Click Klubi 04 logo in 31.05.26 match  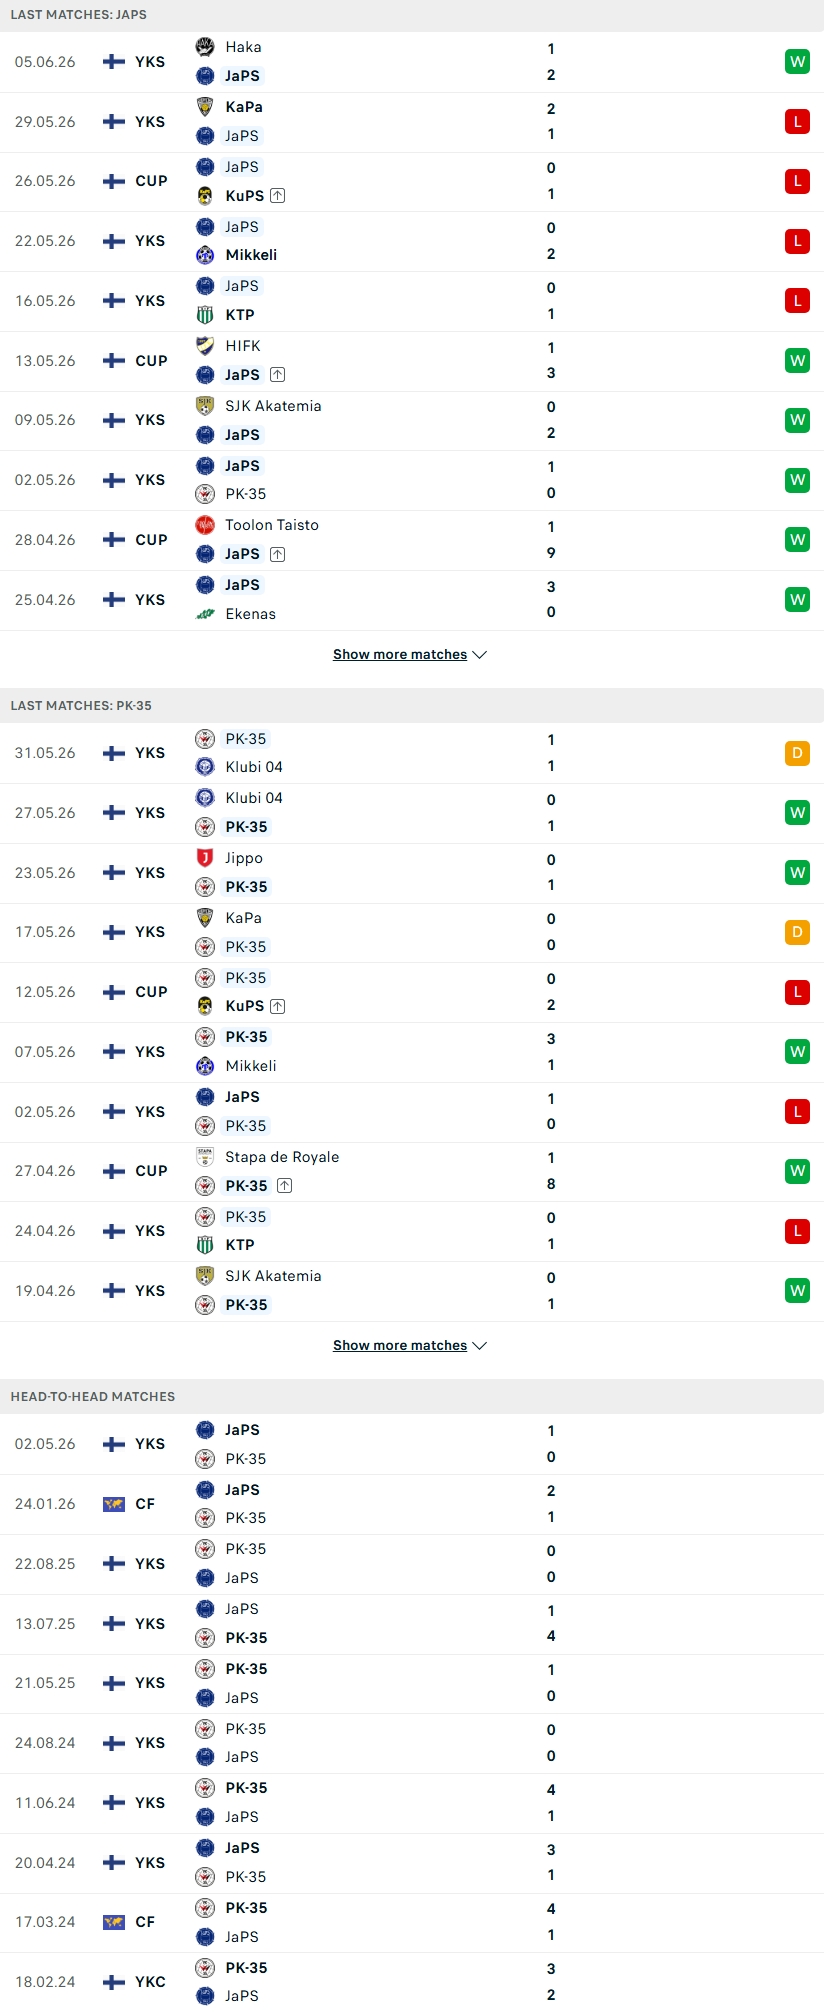(205, 767)
